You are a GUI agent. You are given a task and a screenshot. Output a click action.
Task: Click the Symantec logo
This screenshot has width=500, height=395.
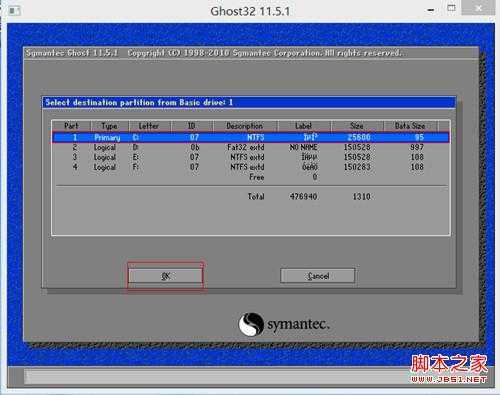[x=284, y=324]
